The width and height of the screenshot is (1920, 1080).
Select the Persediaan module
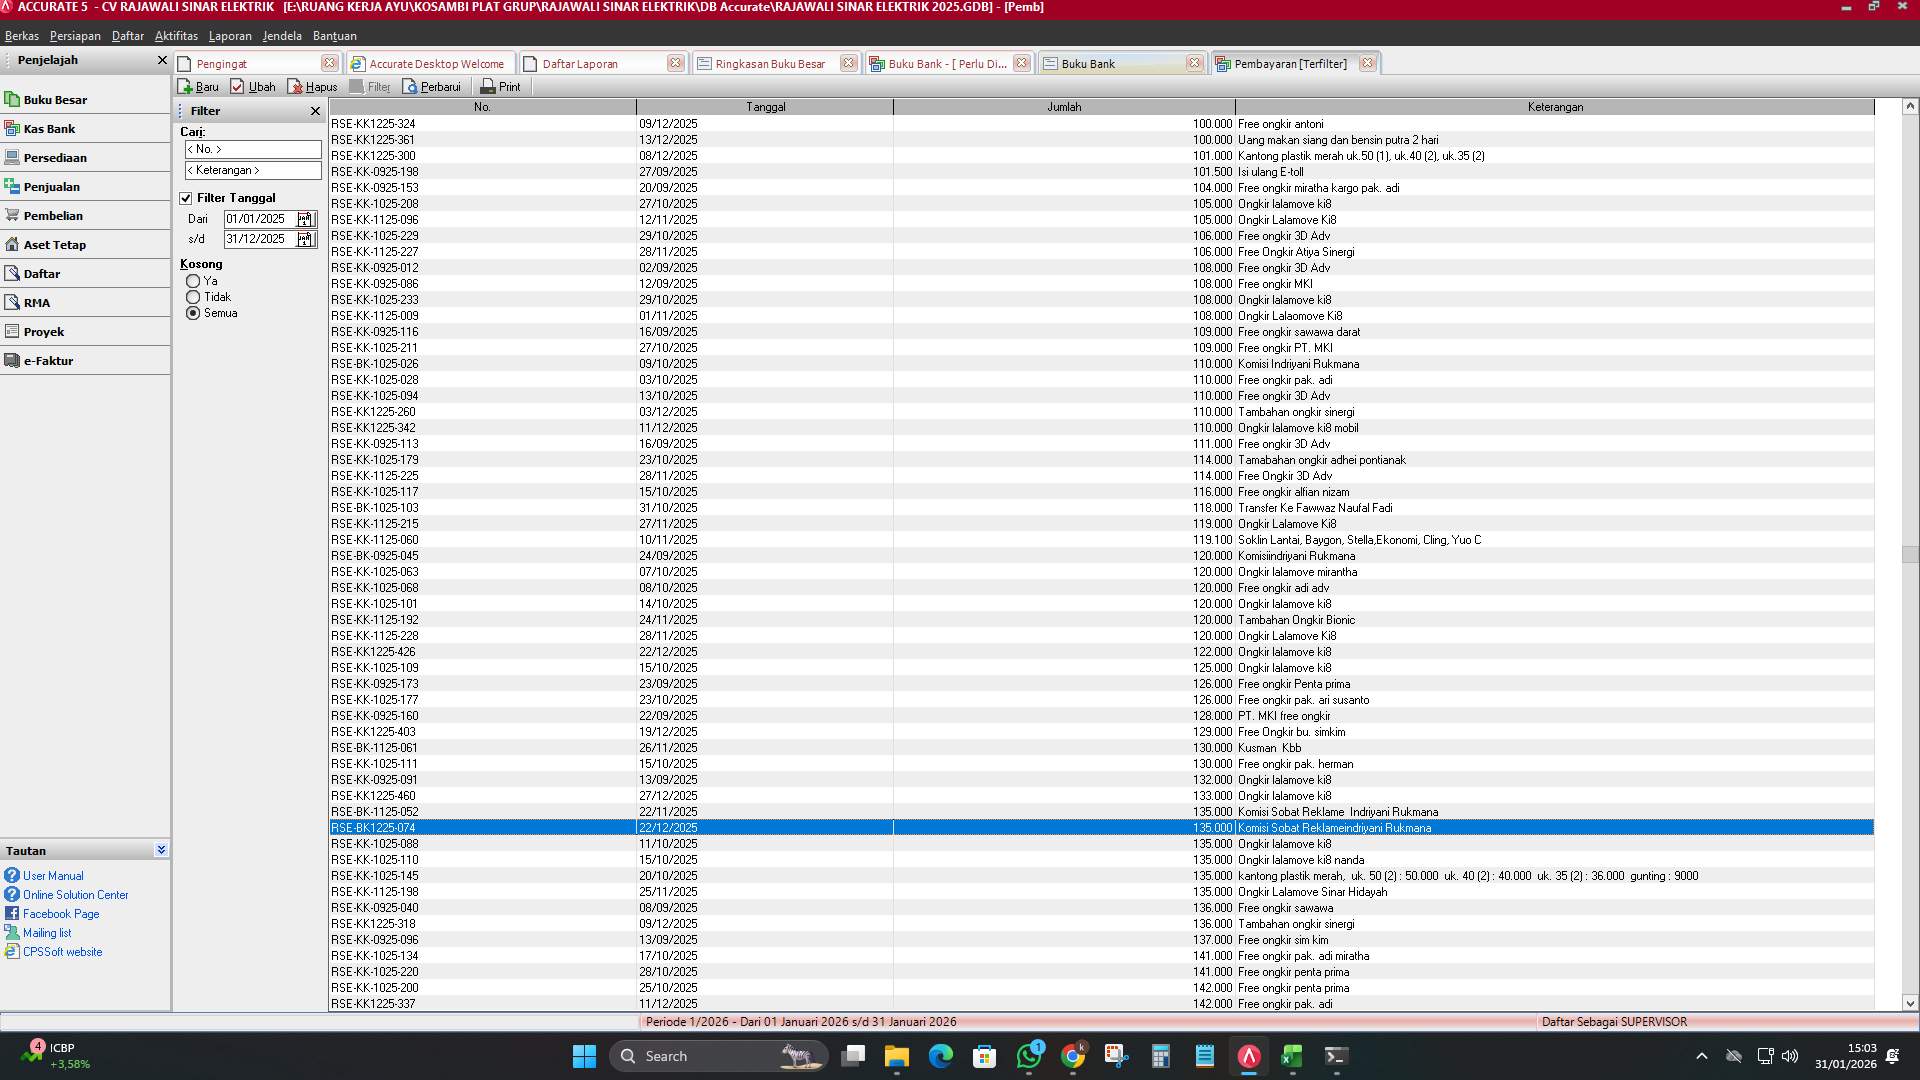56,157
